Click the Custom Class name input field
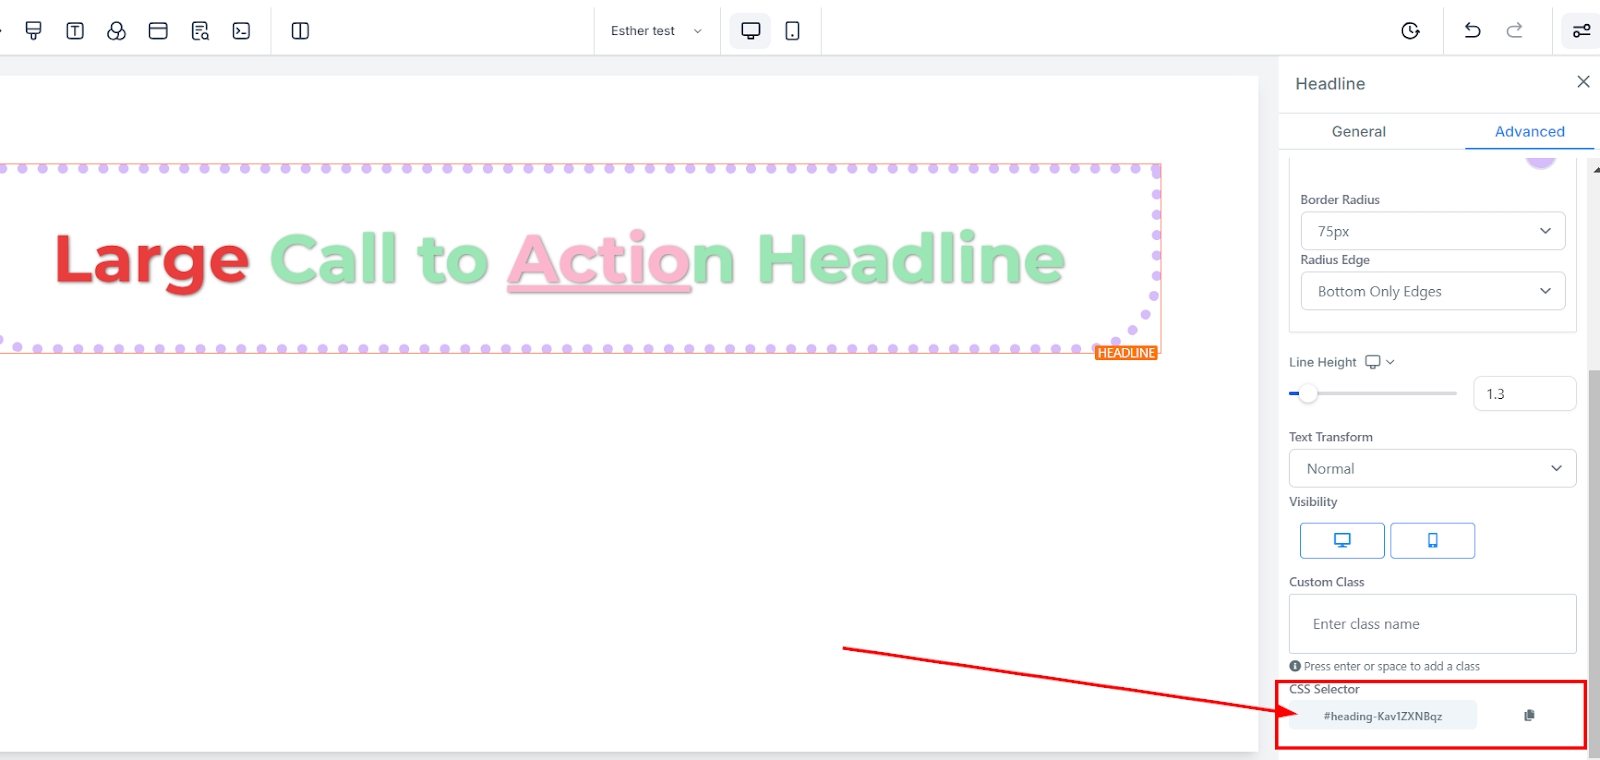Image resolution: width=1600 pixels, height=760 pixels. coord(1432,624)
